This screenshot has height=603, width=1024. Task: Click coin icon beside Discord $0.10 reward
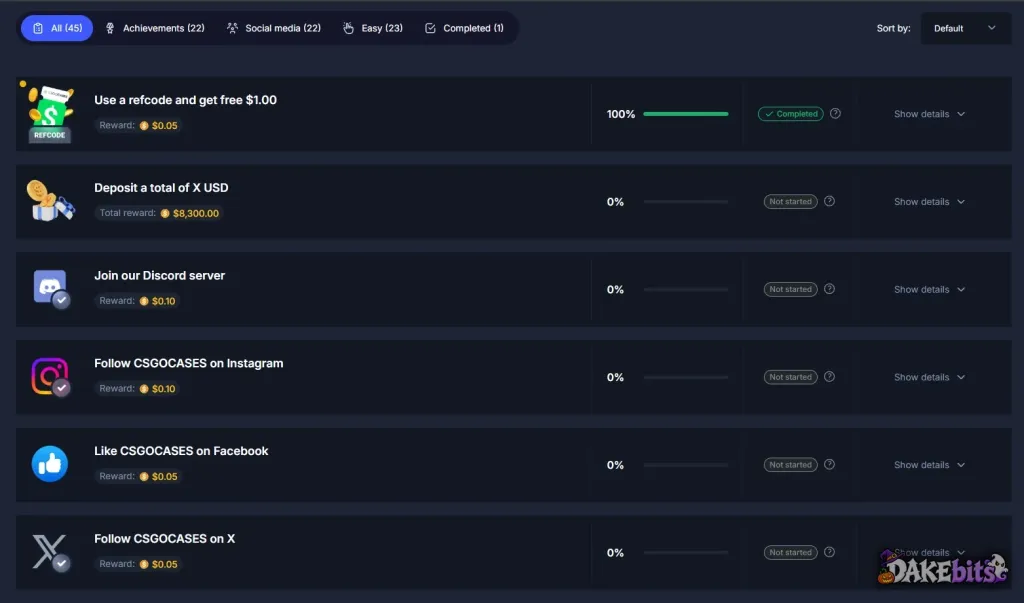(144, 301)
